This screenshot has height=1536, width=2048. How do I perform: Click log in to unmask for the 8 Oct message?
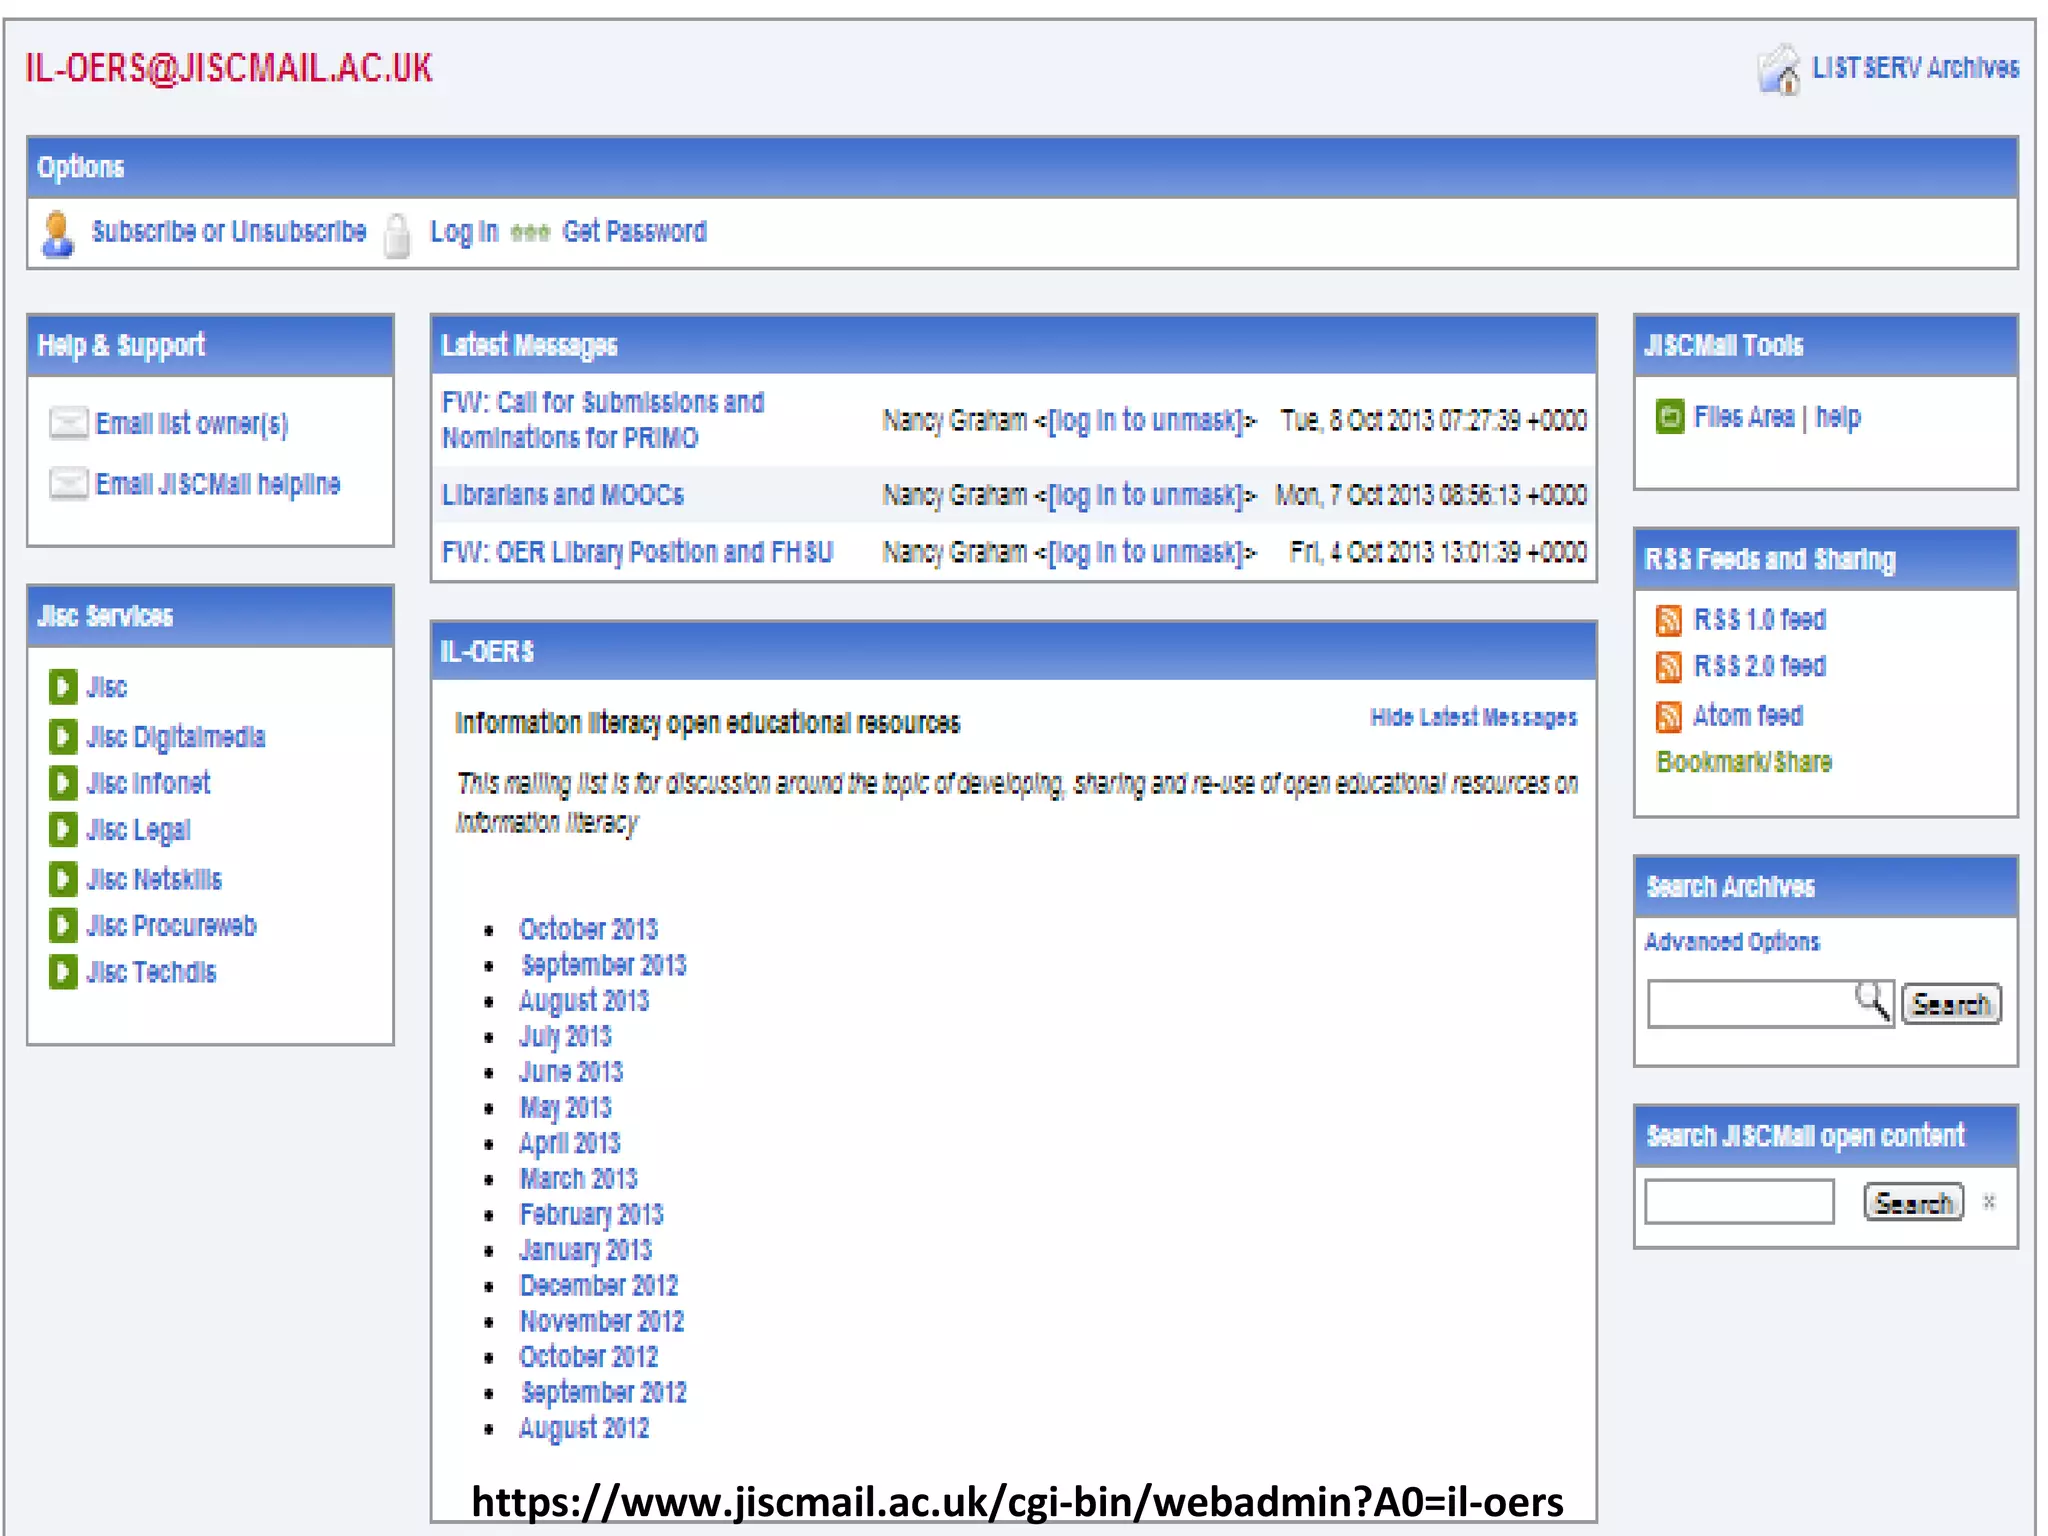coord(1145,421)
